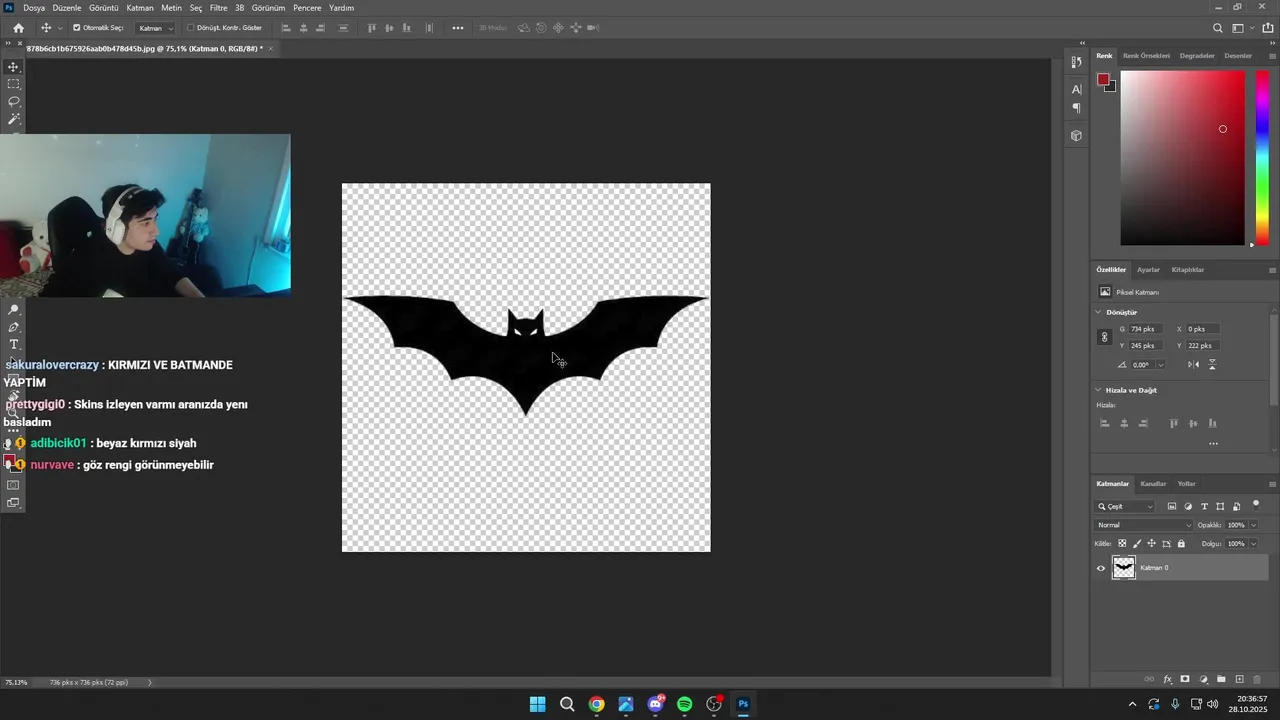Click the foreground color swatch in Renk panel
This screenshot has height=720, width=1280.
[x=1103, y=79]
